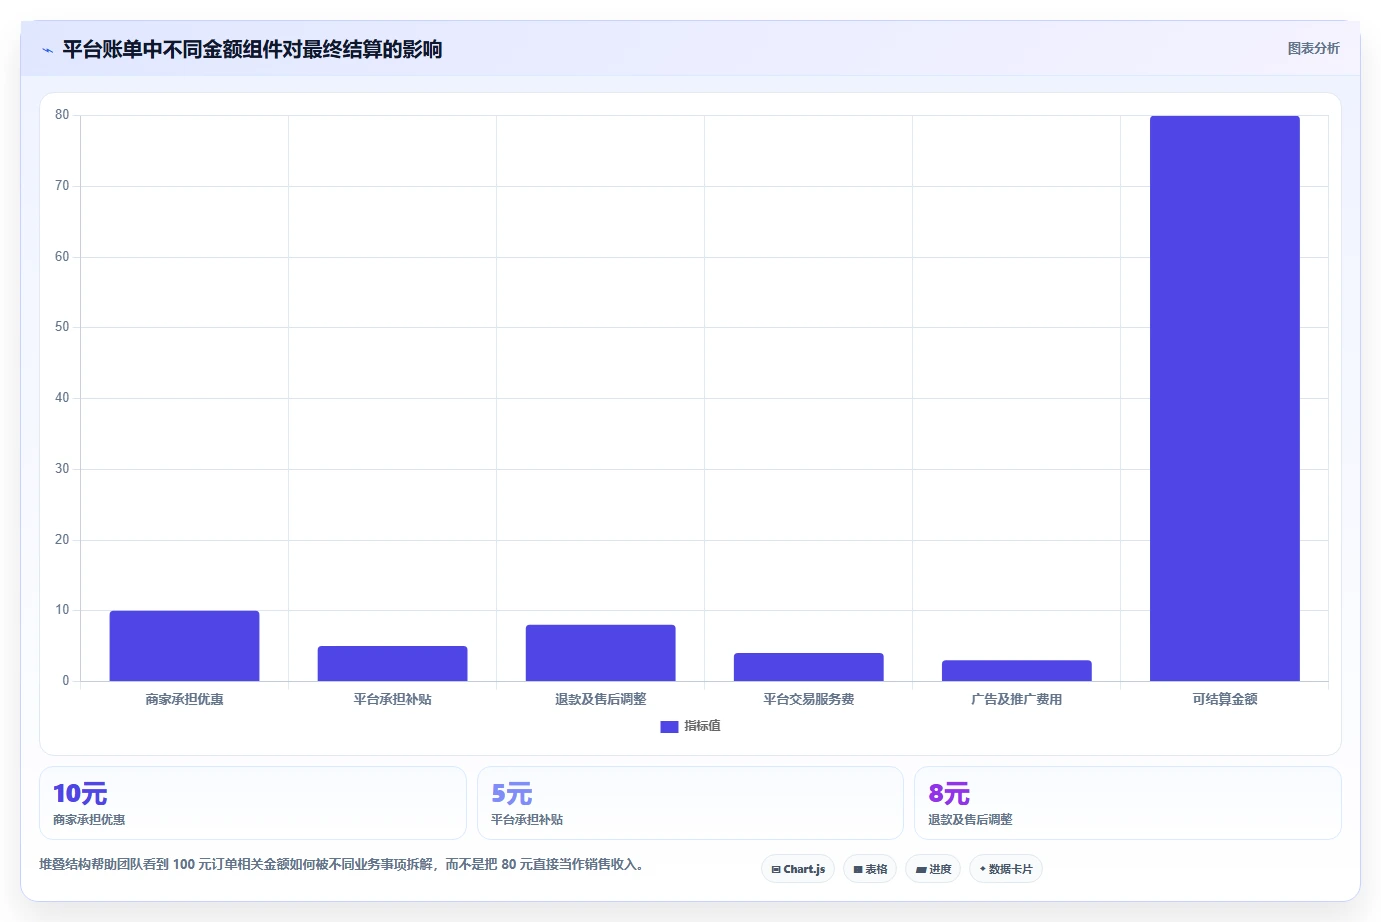This screenshot has height=922, width=1381.
Task: Click the lightning icon beside the chart title
Action: point(47,50)
